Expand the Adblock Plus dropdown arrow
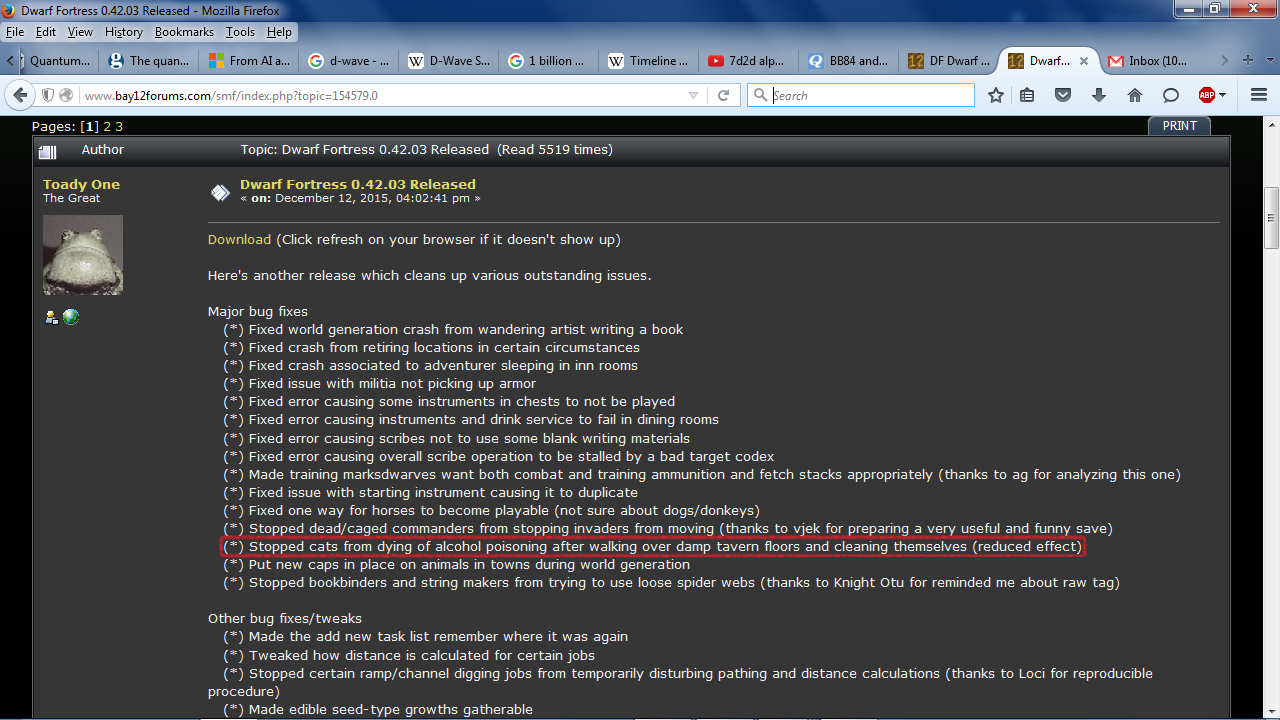Viewport: 1280px width, 720px height. point(1223,95)
